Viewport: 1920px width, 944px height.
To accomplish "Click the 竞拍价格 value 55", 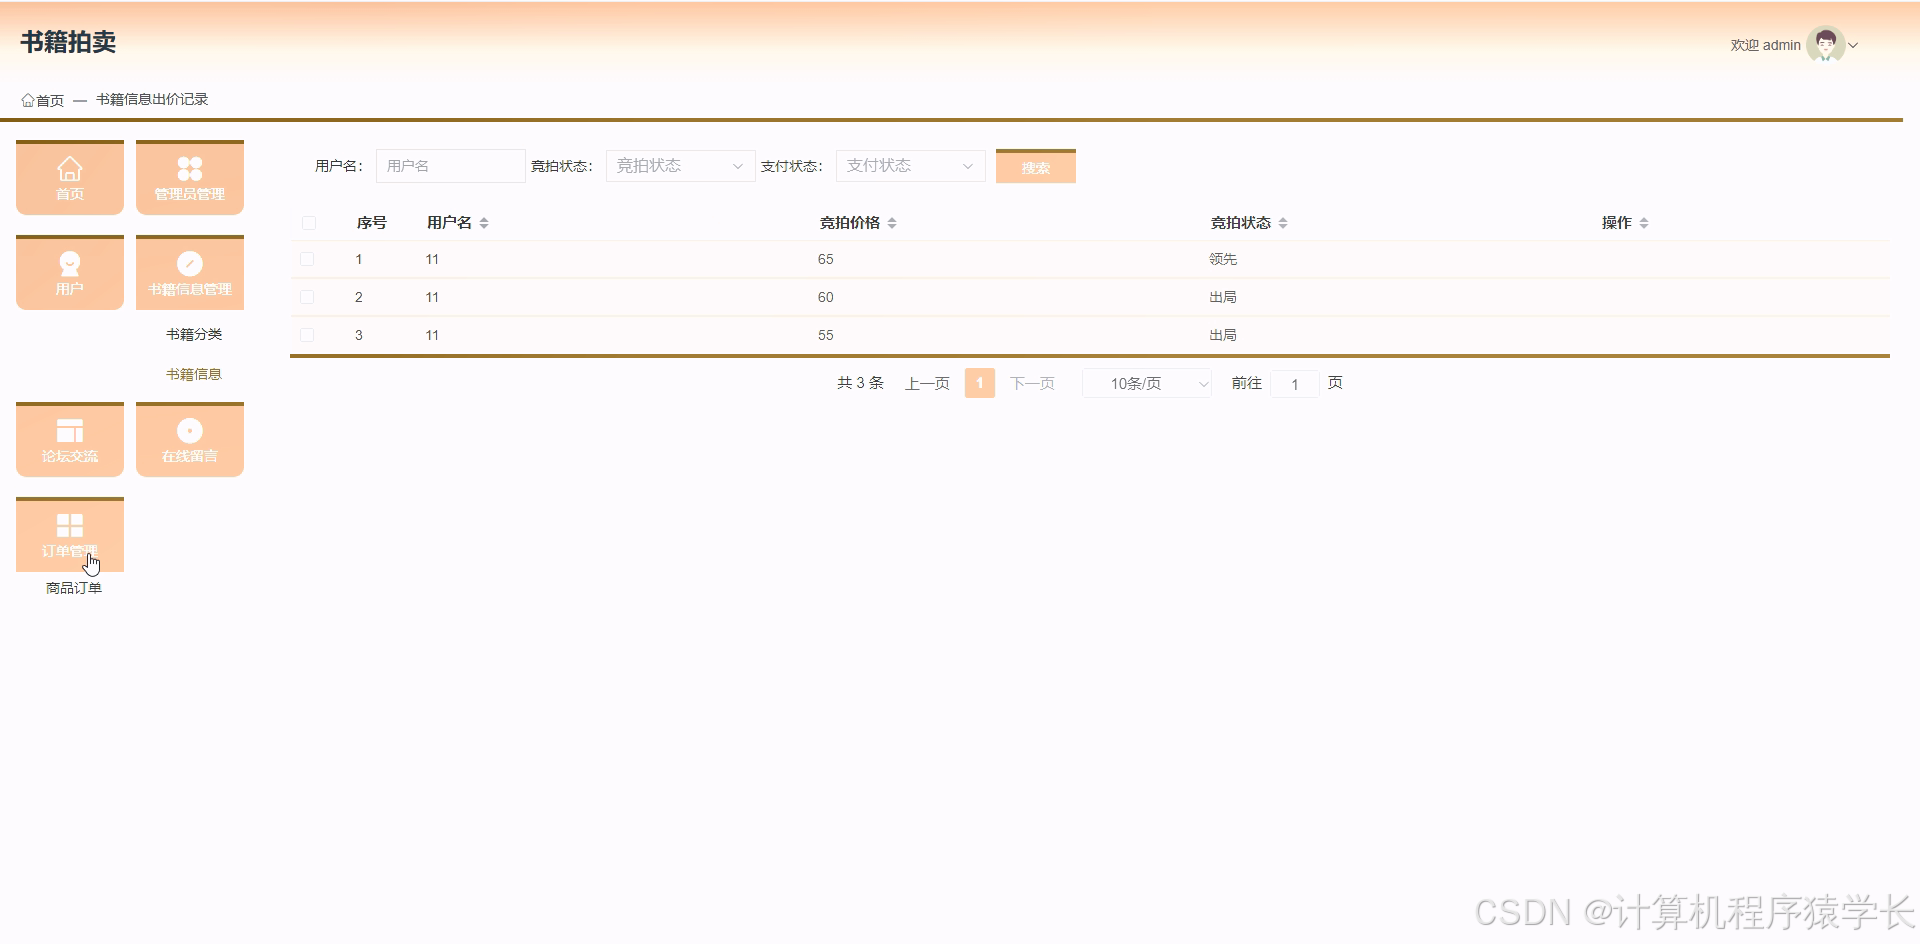I will (x=826, y=335).
